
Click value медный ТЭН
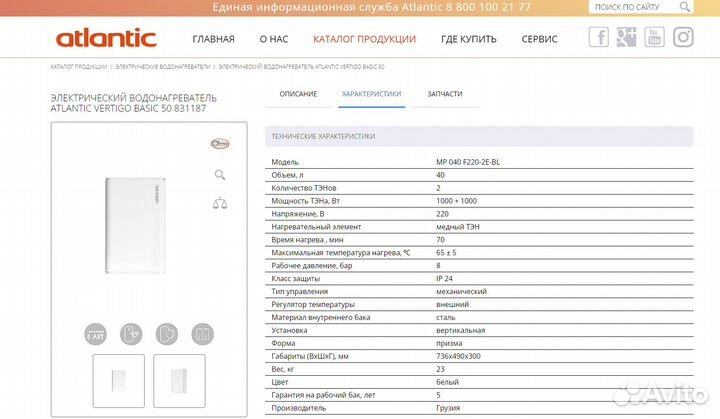tap(457, 226)
